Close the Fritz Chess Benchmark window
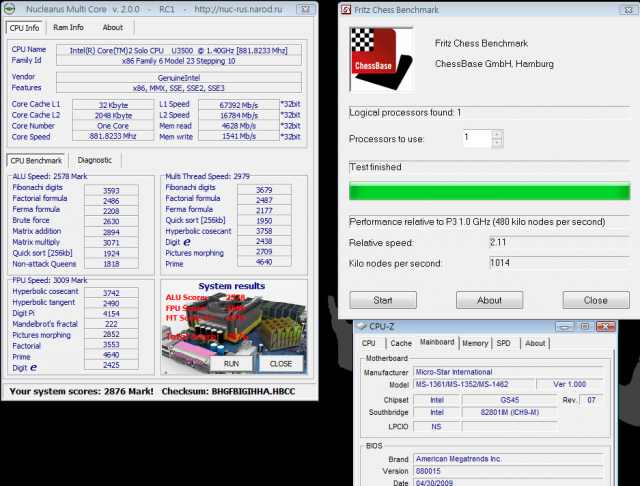 (629, 10)
